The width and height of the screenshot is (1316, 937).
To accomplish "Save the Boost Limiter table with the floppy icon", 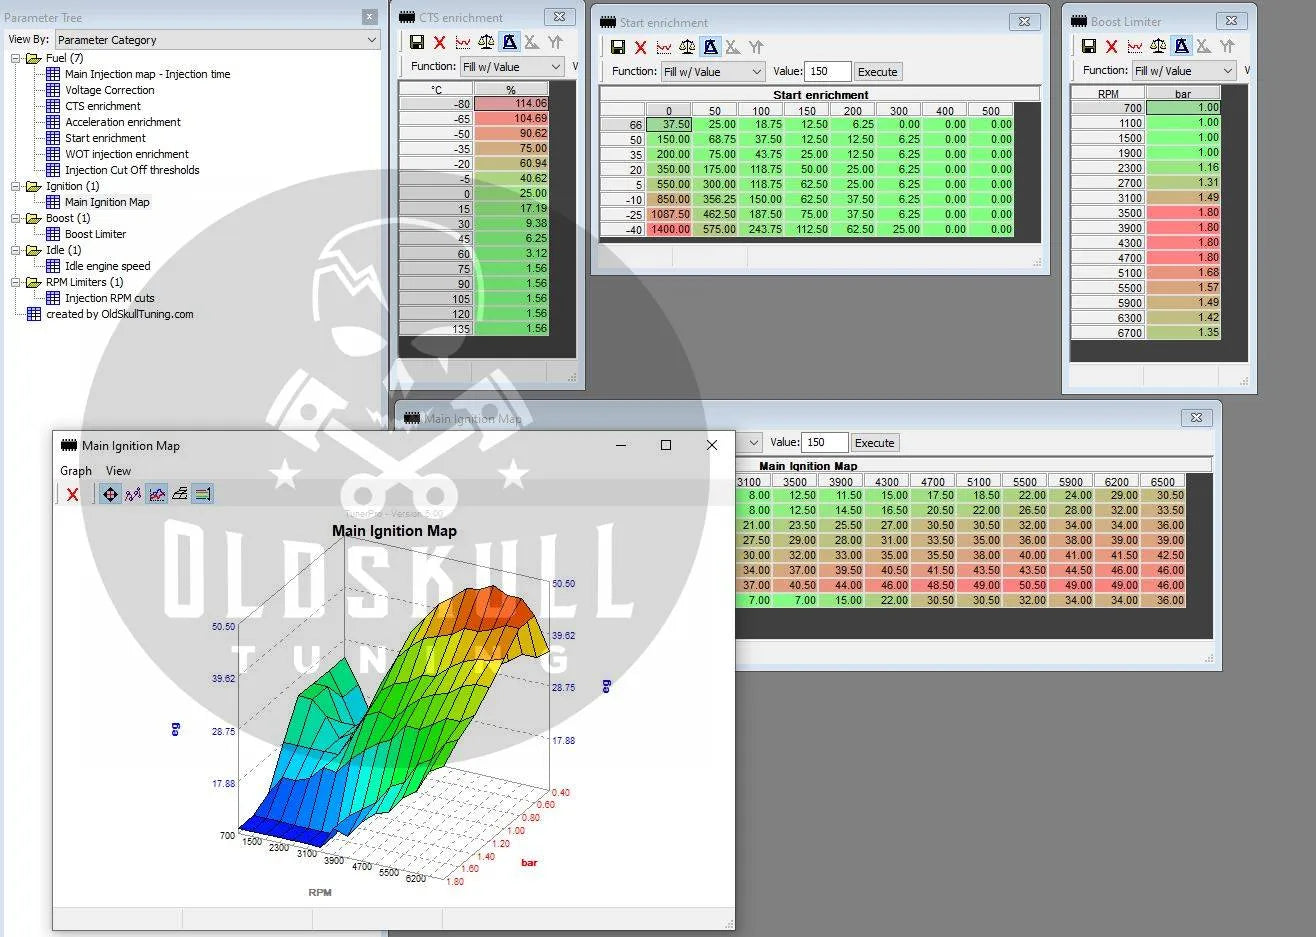I will 1089,46.
